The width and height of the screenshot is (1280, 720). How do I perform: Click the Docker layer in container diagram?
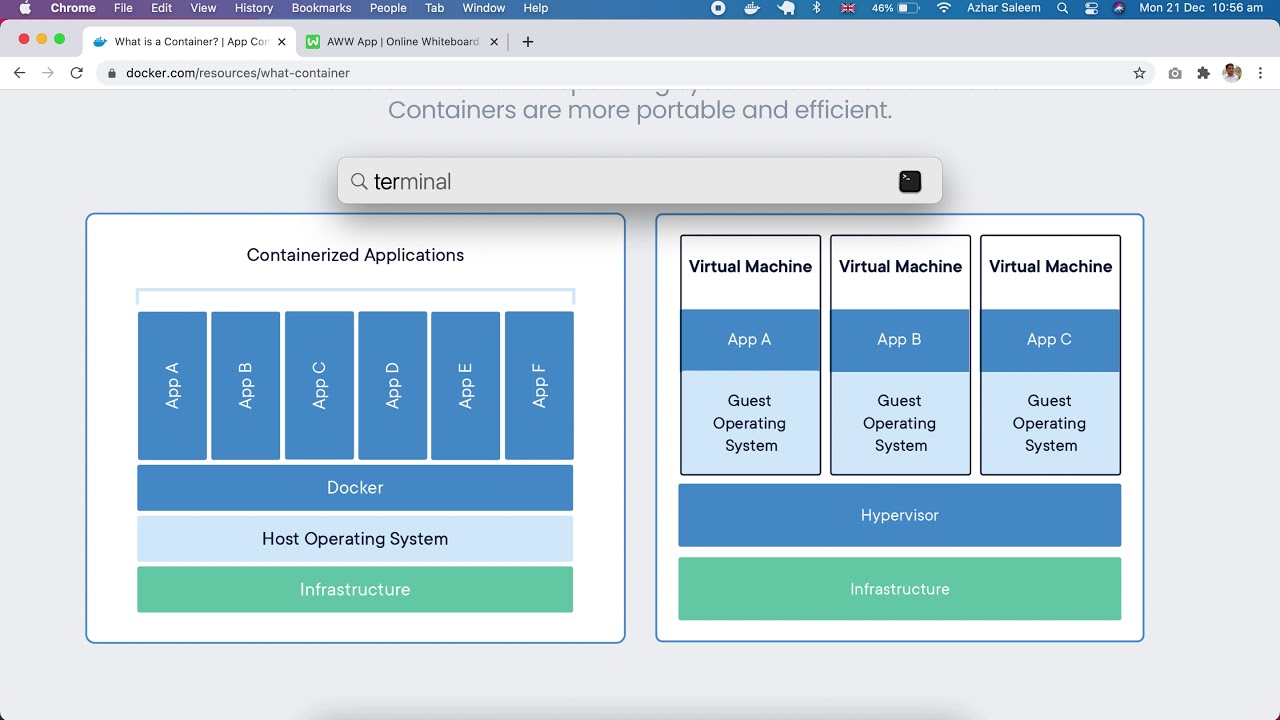click(355, 488)
